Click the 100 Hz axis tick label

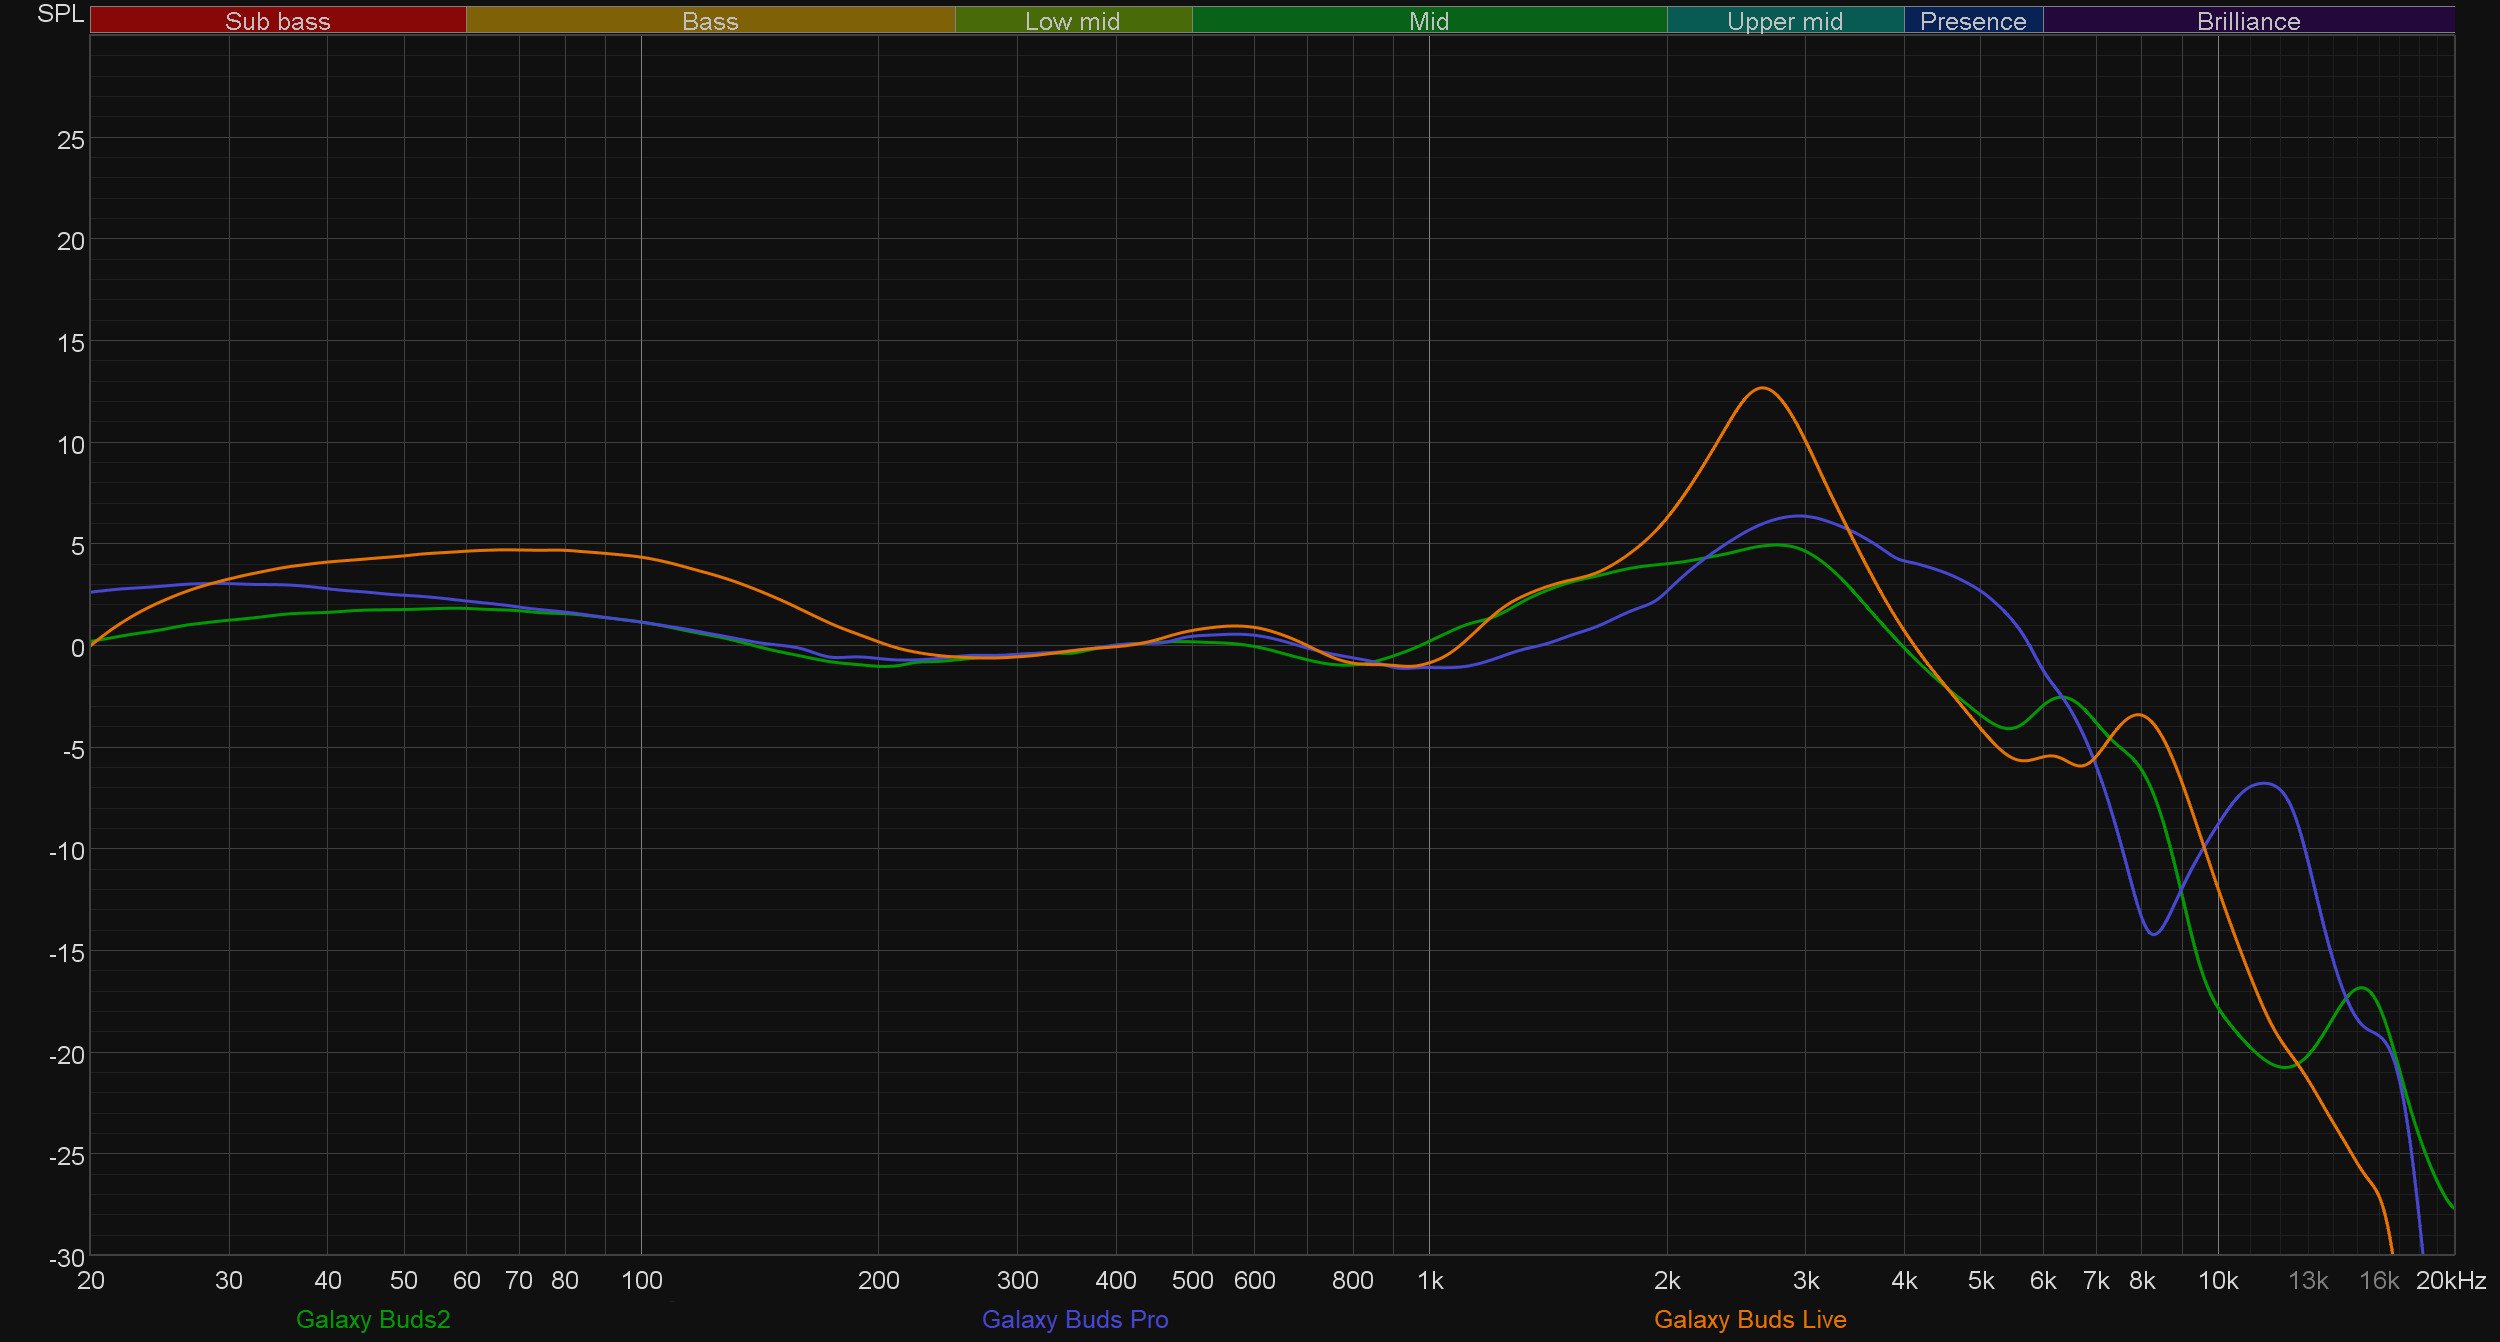point(641,1280)
